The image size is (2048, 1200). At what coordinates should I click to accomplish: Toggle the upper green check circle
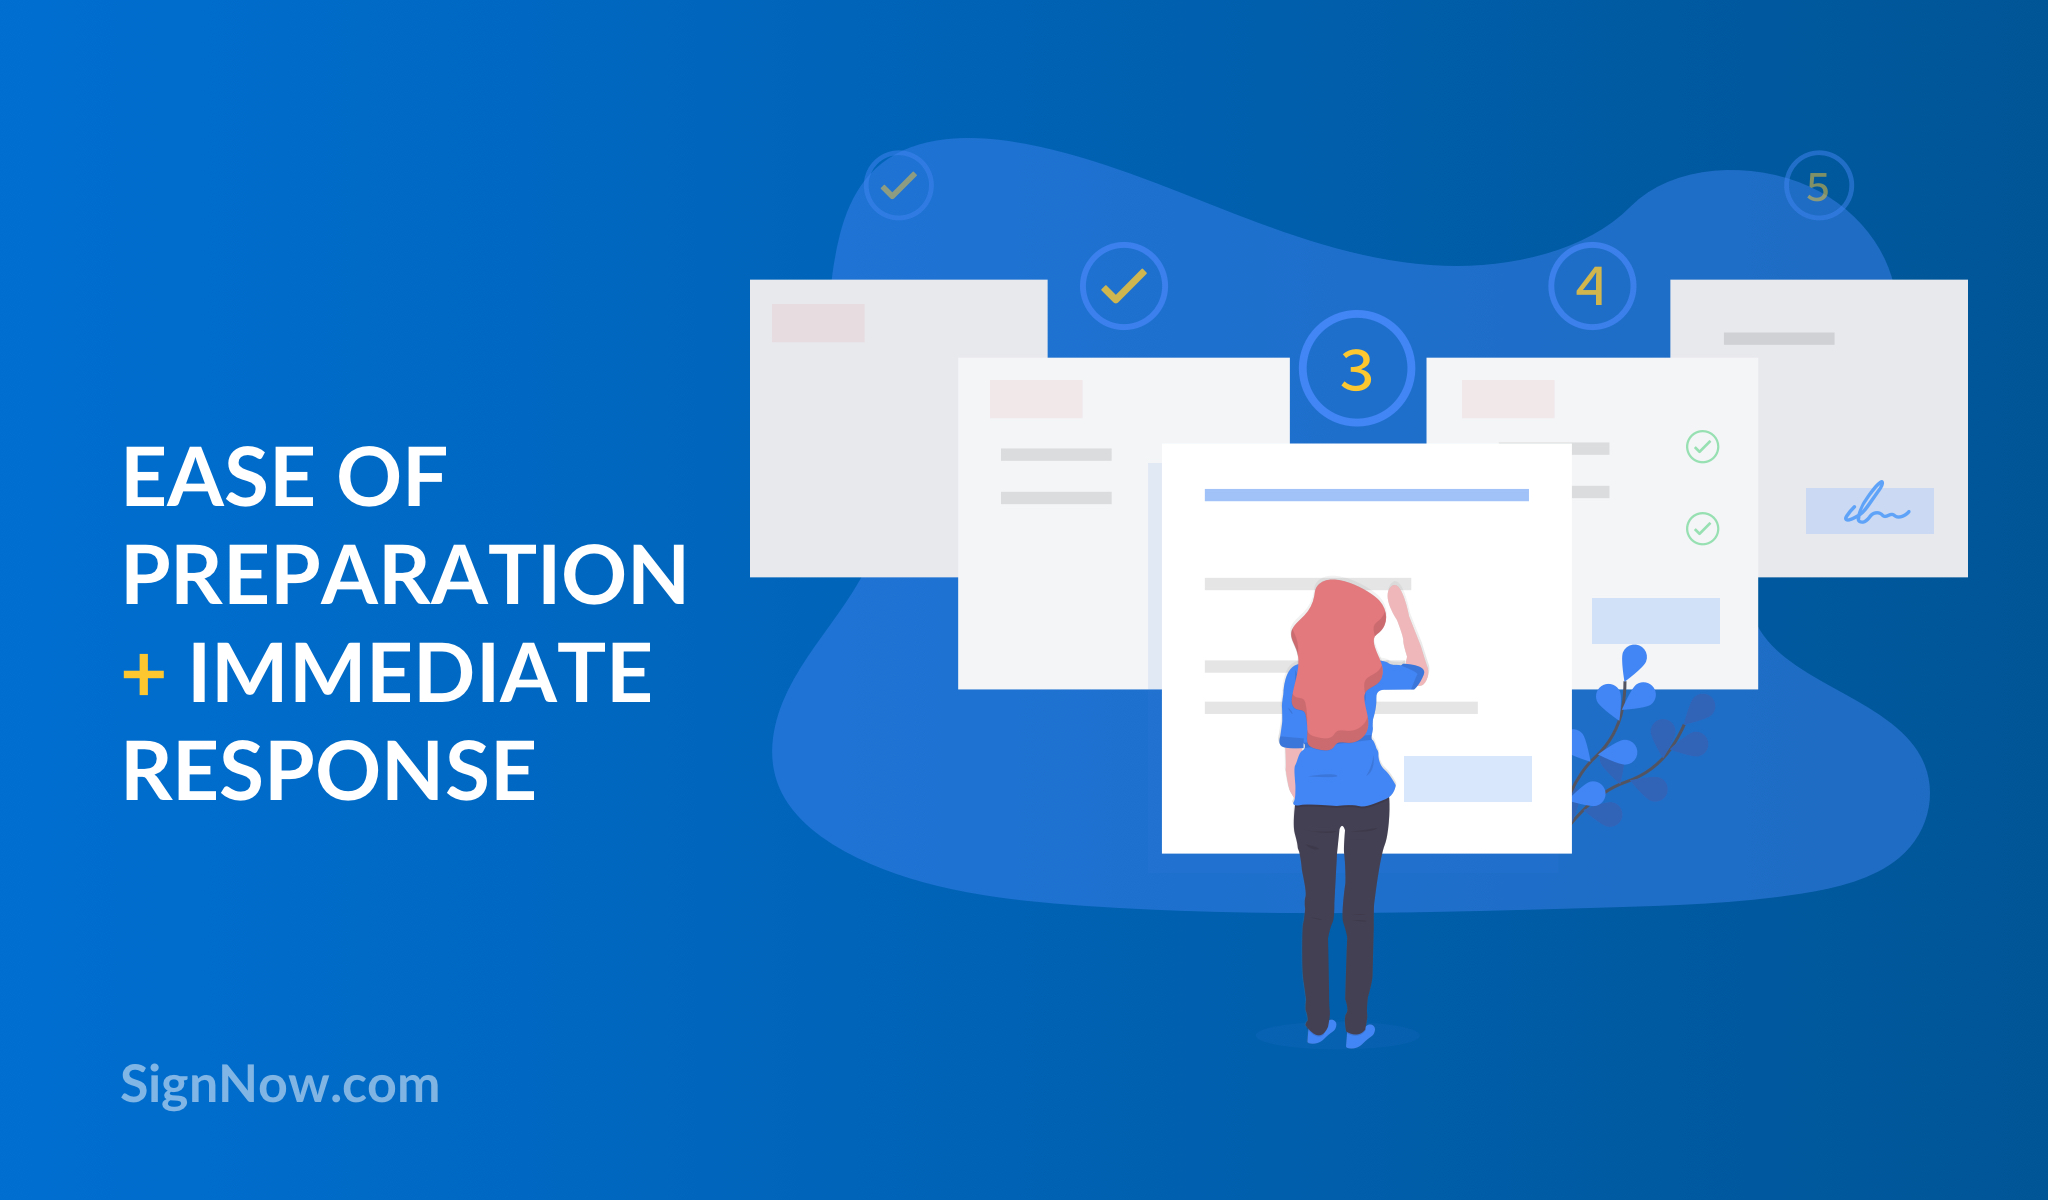pyautogui.click(x=1702, y=446)
